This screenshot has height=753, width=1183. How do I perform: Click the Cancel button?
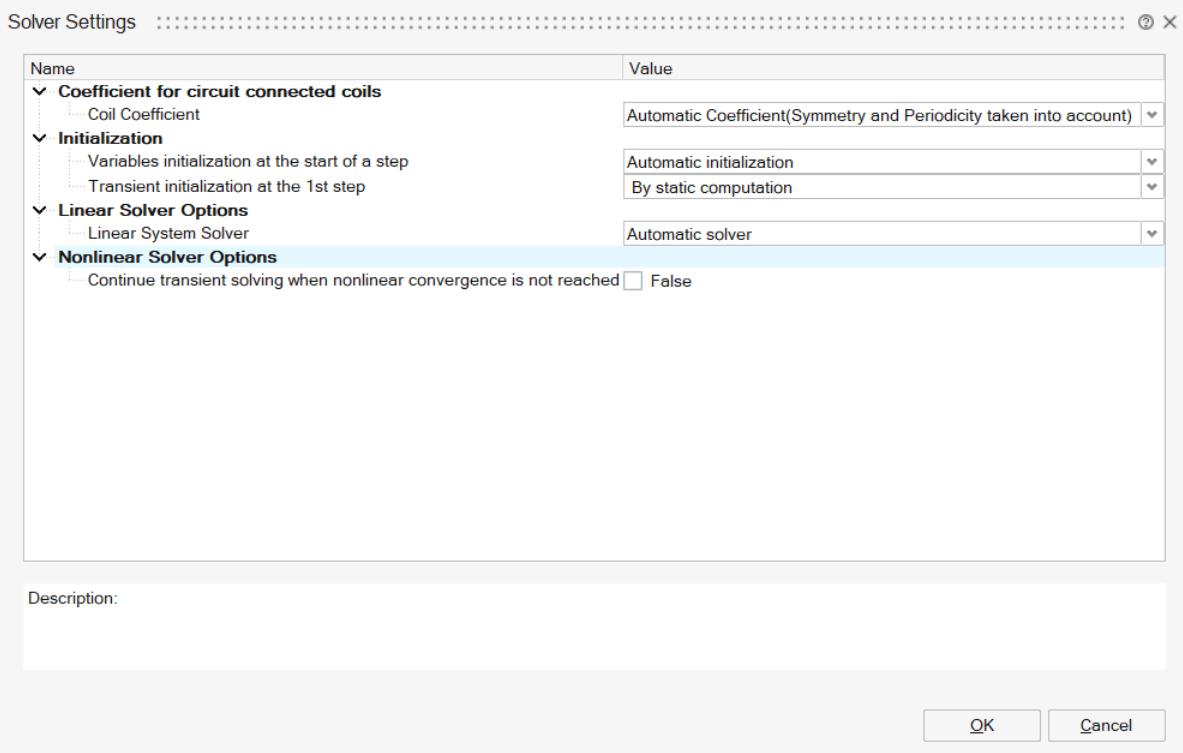1106,726
